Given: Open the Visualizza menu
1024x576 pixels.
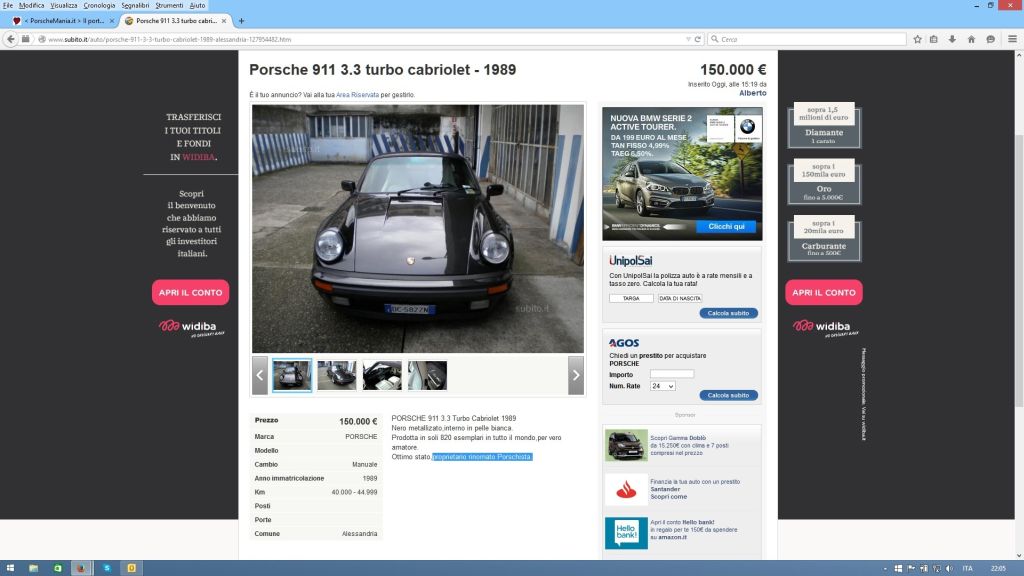Looking at the screenshot, I should [64, 5].
